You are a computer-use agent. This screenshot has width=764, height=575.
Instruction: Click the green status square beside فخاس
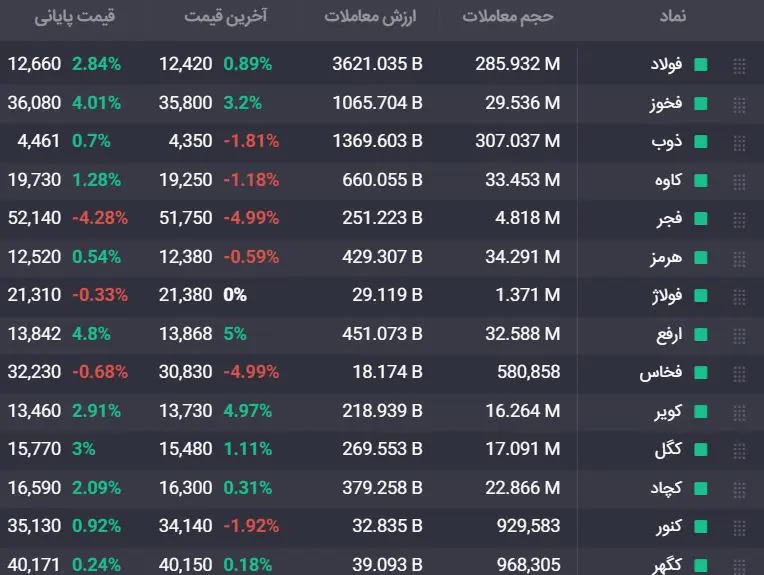pyautogui.click(x=701, y=372)
